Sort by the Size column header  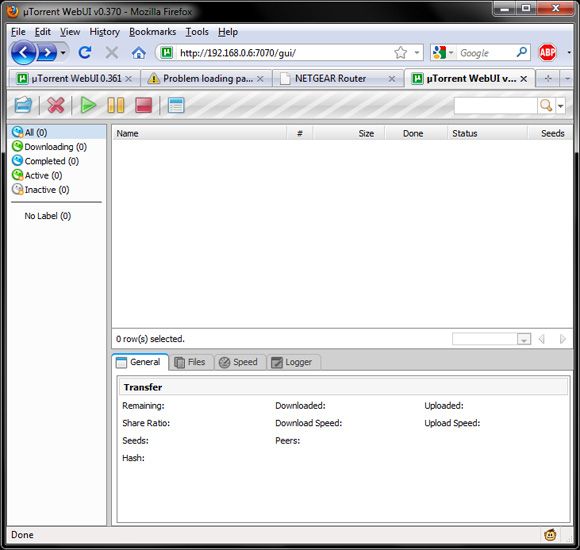[349, 134]
